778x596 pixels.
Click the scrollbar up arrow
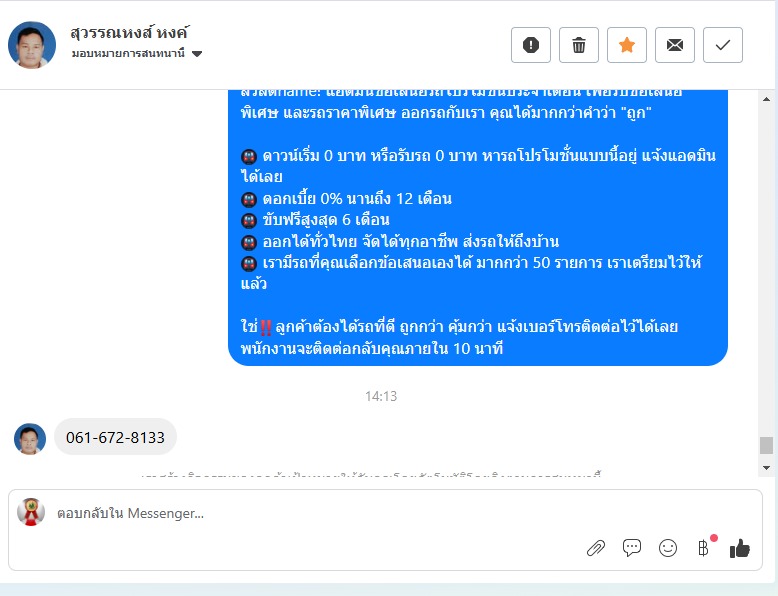coord(766,99)
